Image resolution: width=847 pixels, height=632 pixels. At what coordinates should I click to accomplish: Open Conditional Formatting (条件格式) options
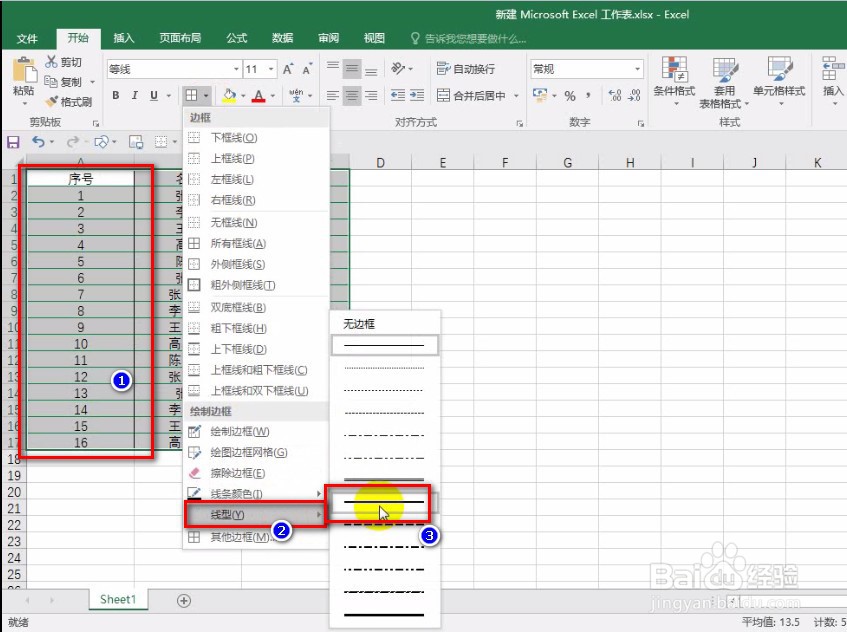[677, 80]
